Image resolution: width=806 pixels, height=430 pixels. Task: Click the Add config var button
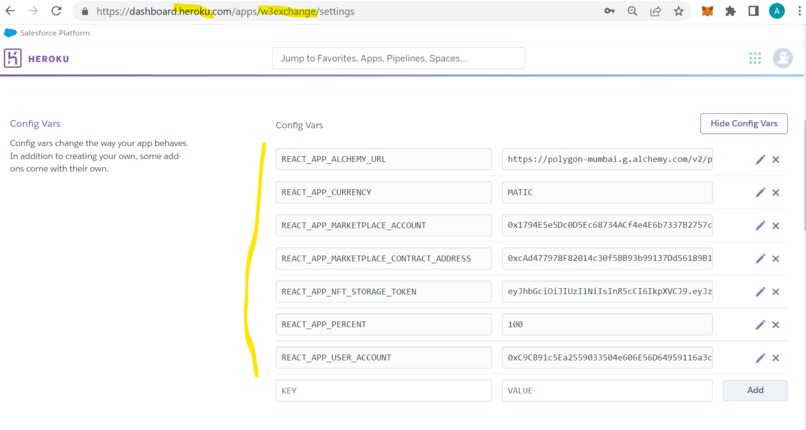[755, 390]
